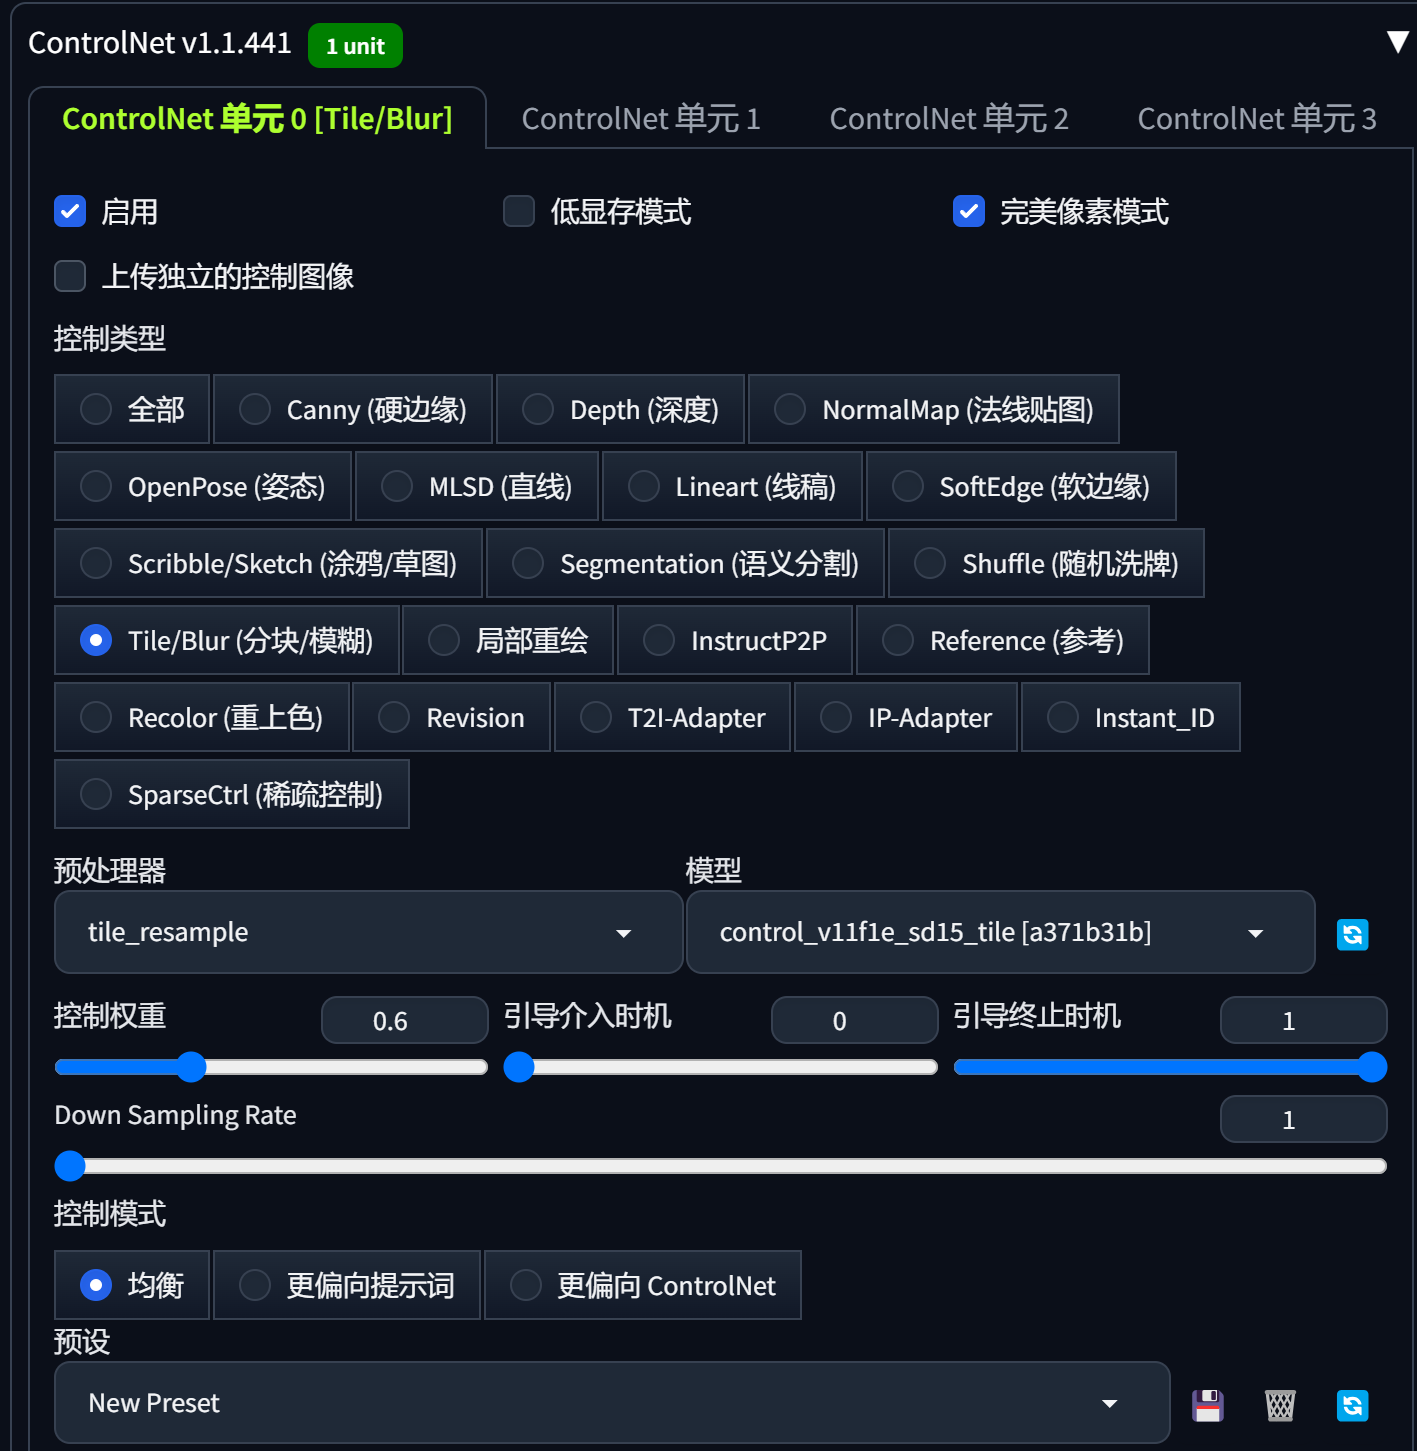Choose 更偏向提示词 control mode
This screenshot has height=1451, width=1417.
[x=347, y=1285]
